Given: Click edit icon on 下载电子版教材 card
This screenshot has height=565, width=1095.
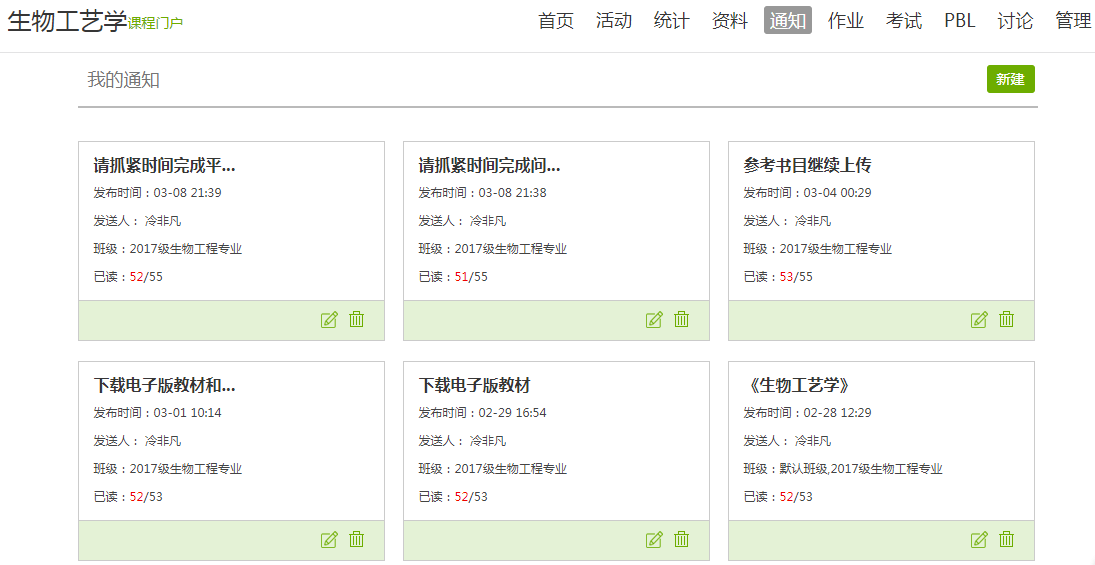Looking at the screenshot, I should pos(654,540).
